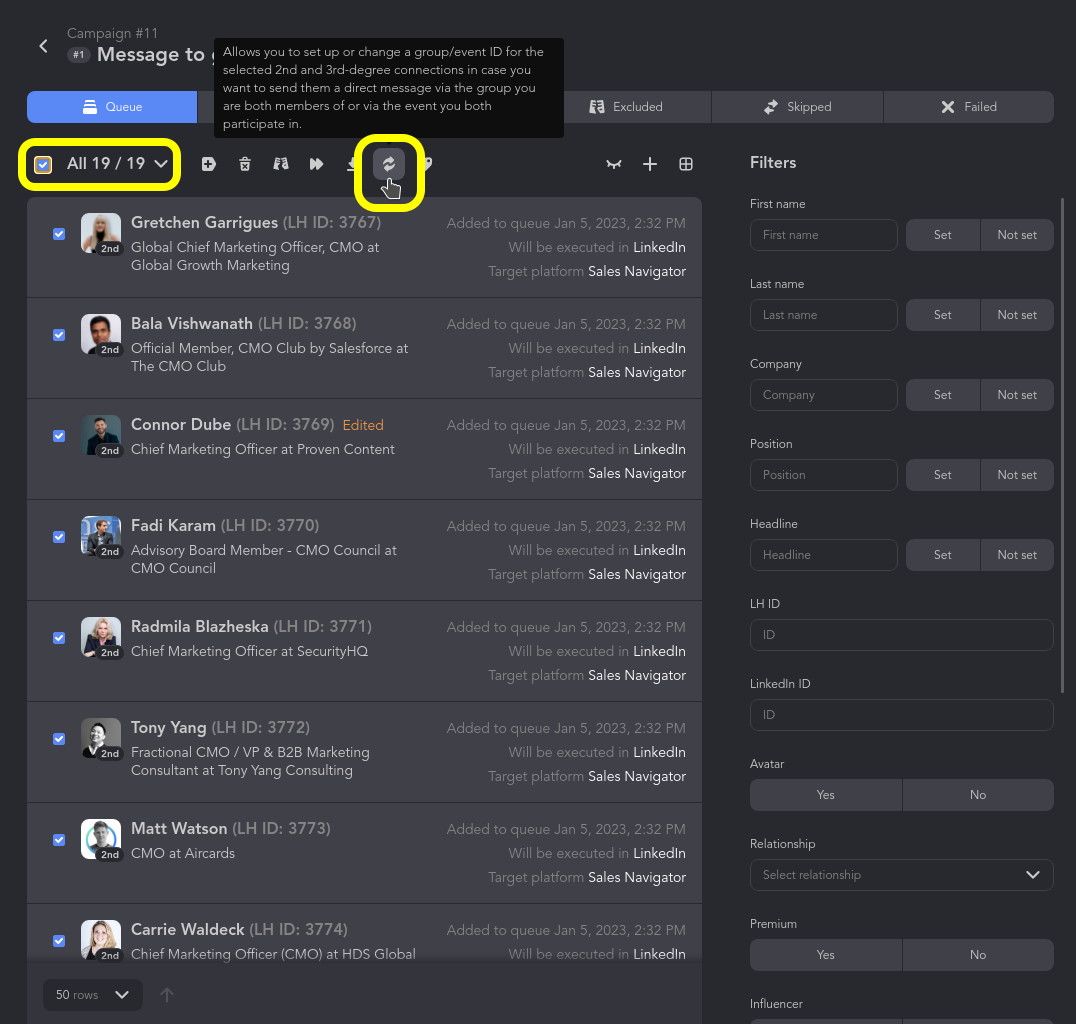Open the grid columns layout icon

pos(686,164)
